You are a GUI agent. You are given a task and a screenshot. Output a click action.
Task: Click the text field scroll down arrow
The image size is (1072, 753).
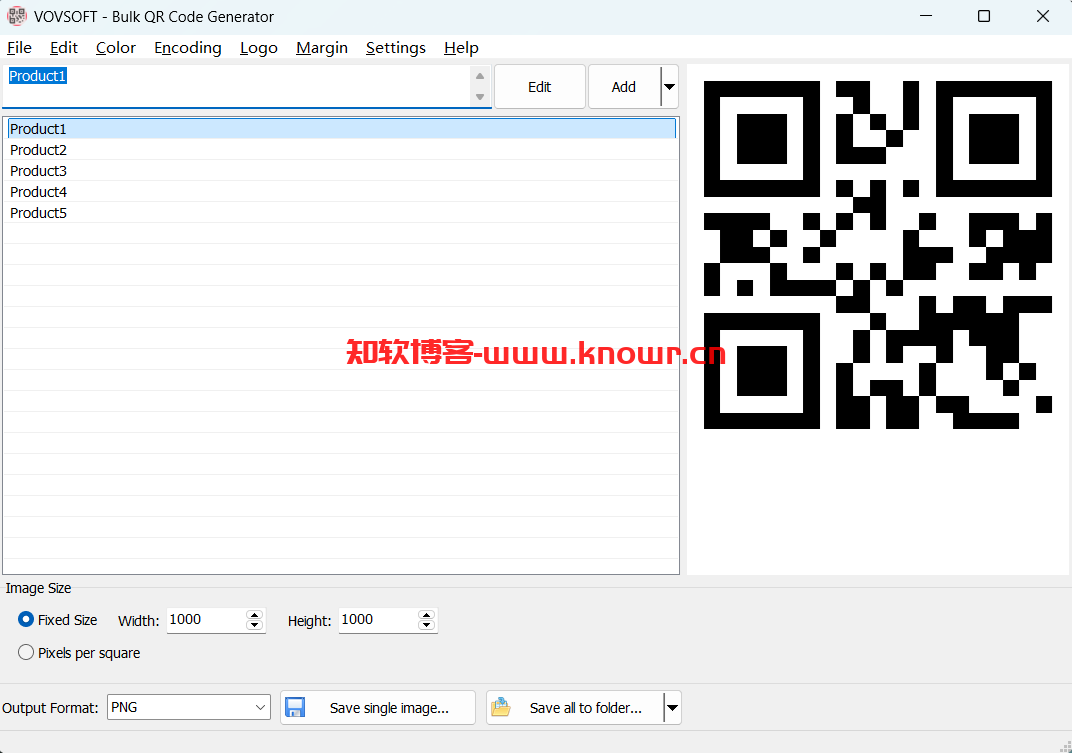[480, 97]
